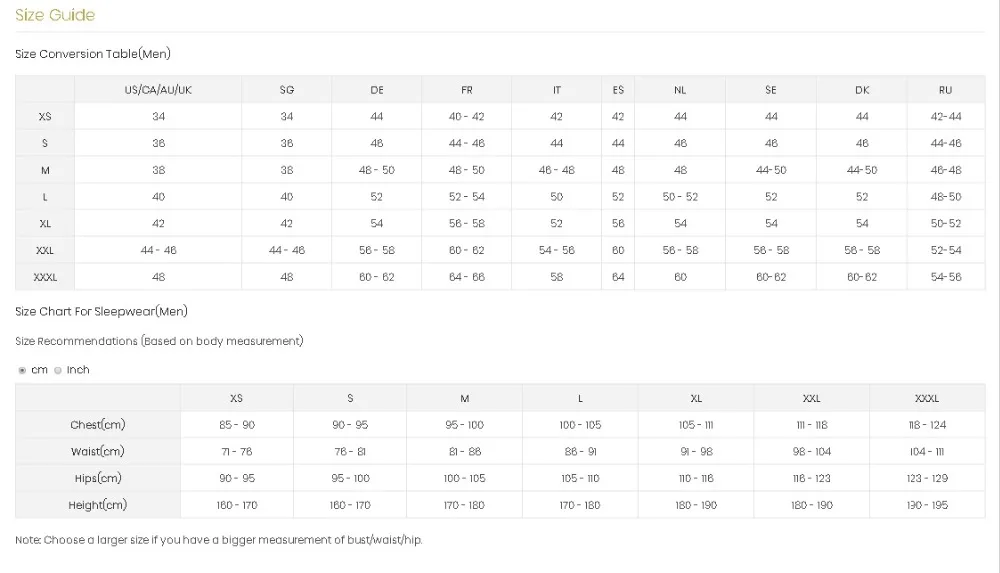Image resolution: width=1000 pixels, height=573 pixels.
Task: Click the height 190 - 195 cell for XXXL
Action: (927, 505)
